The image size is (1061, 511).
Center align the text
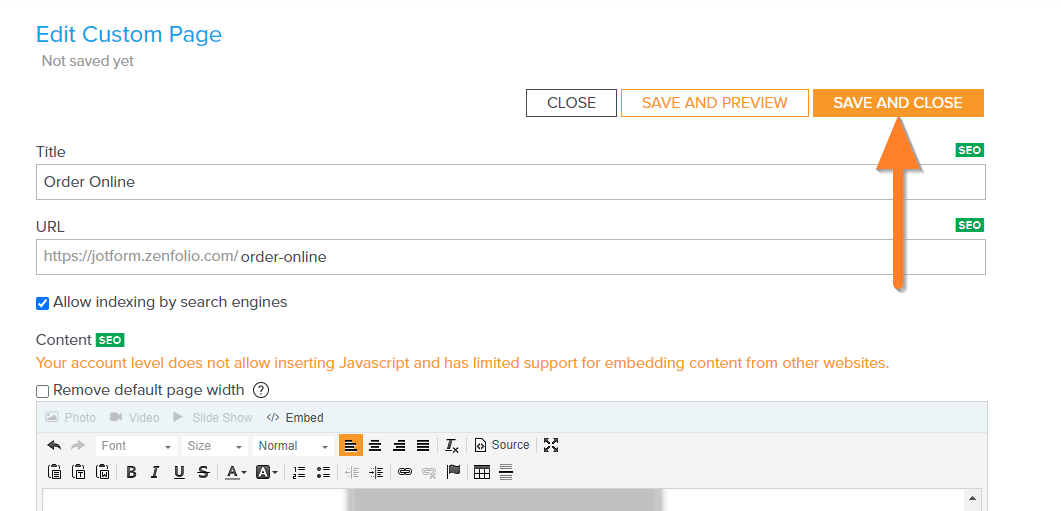(x=375, y=445)
